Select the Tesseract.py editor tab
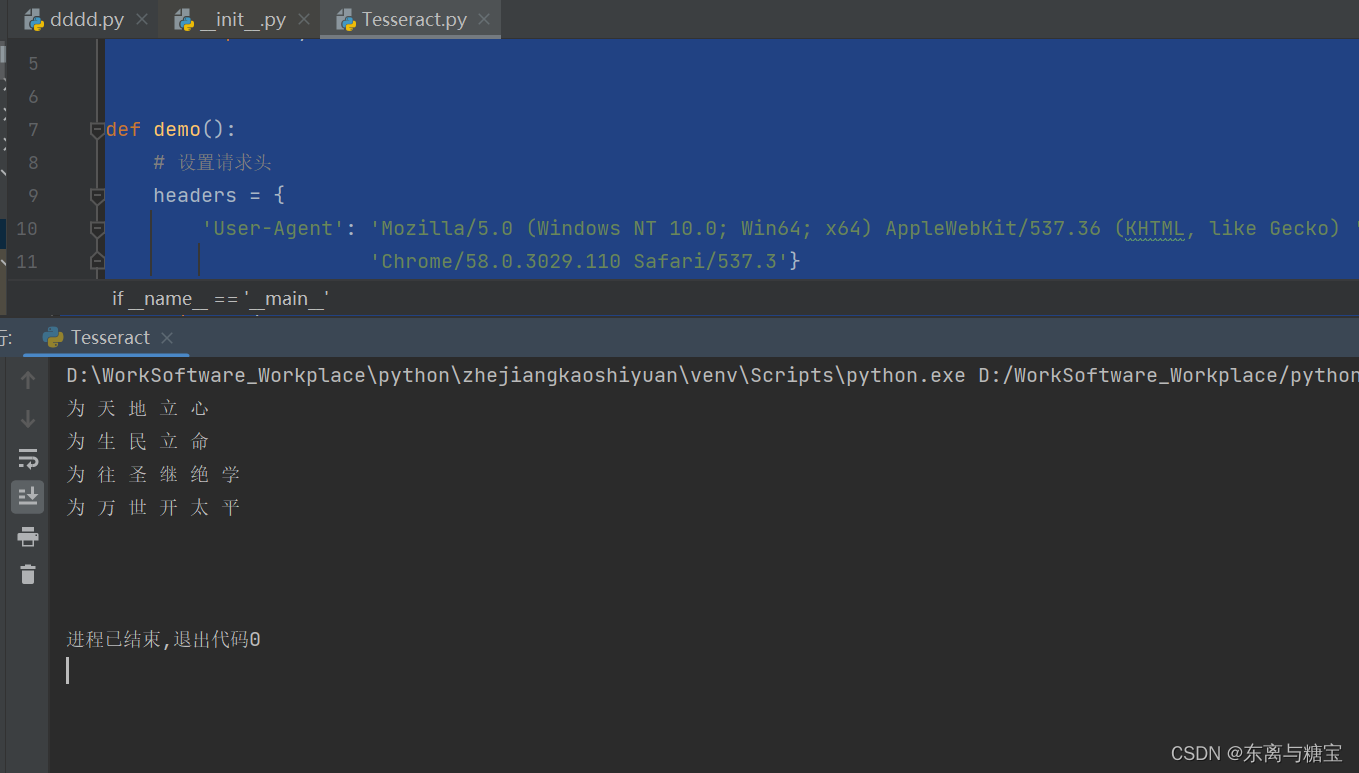The height and width of the screenshot is (773, 1359). coord(401,20)
